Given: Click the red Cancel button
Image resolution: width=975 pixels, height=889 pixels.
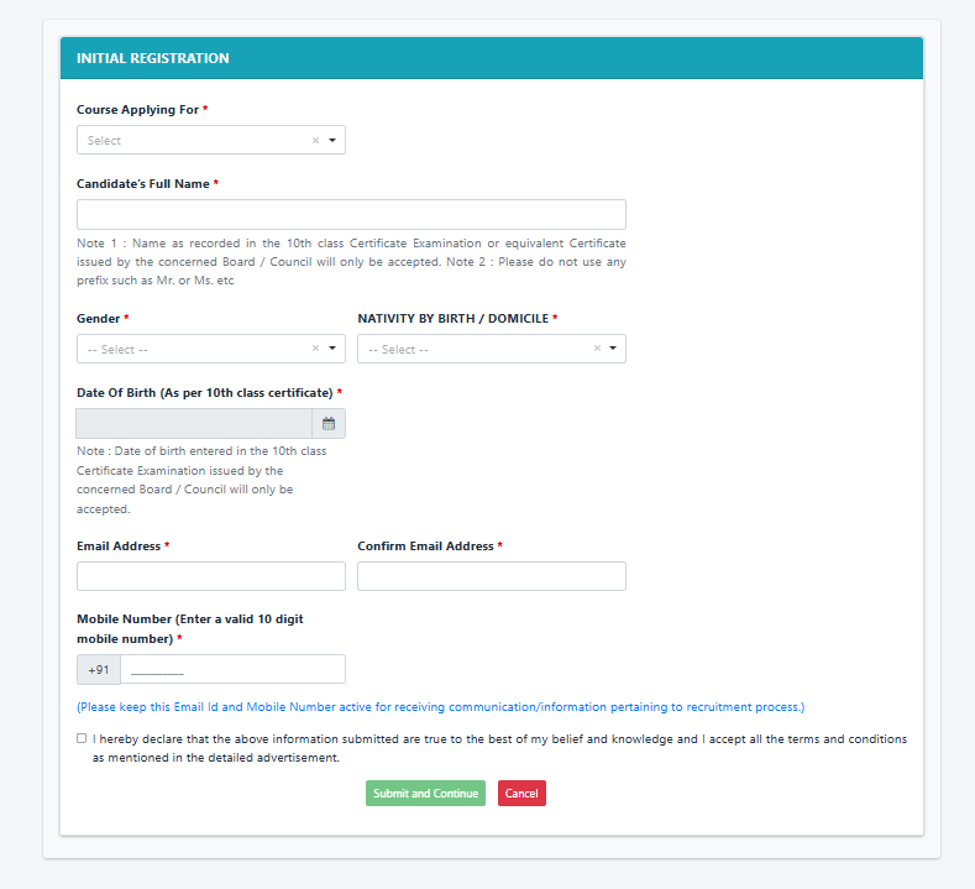Looking at the screenshot, I should click(522, 793).
